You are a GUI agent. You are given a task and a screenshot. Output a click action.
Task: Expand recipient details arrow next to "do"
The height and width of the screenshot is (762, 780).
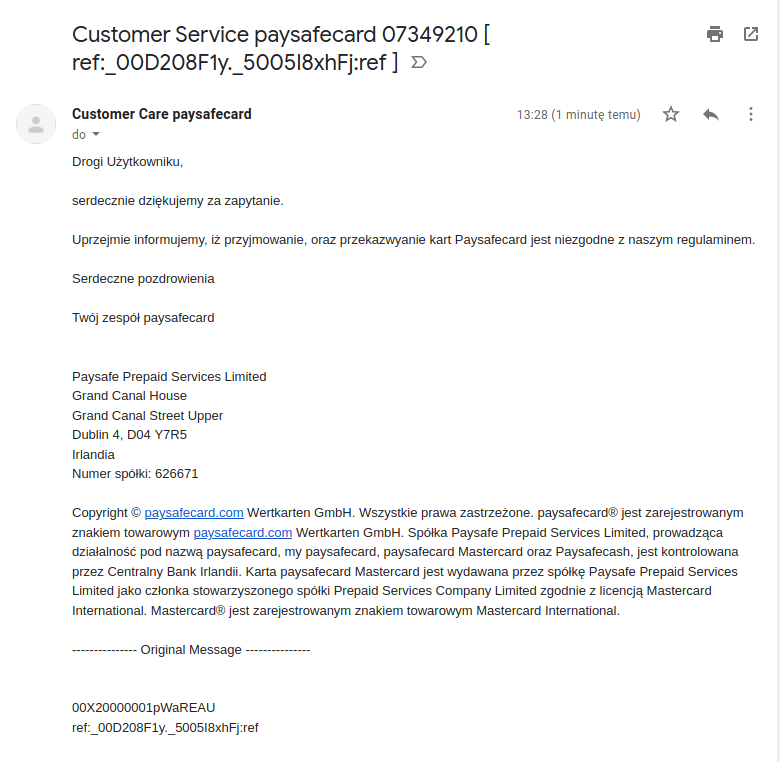pyautogui.click(x=96, y=134)
